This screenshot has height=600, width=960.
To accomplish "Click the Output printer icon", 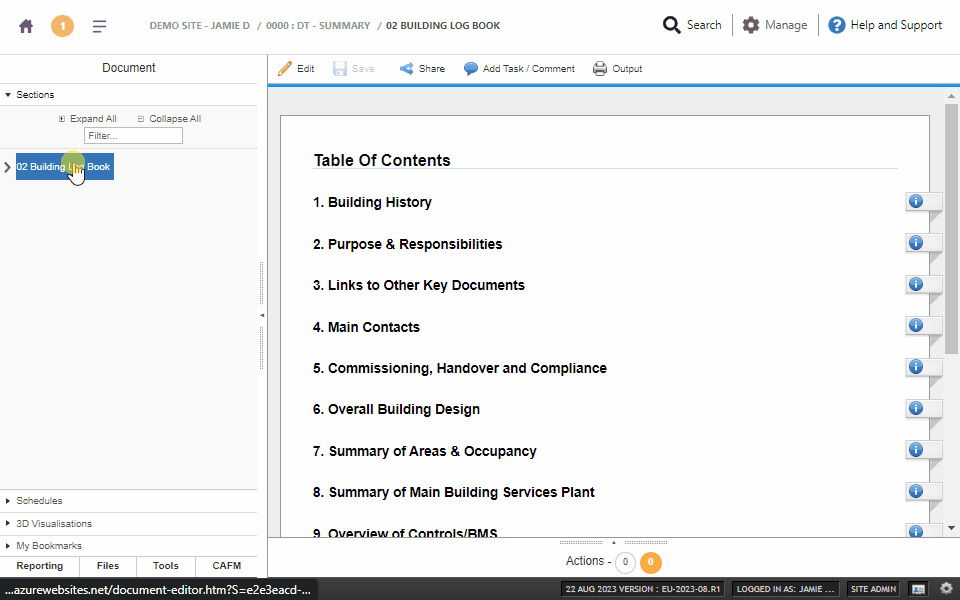I will point(599,69).
